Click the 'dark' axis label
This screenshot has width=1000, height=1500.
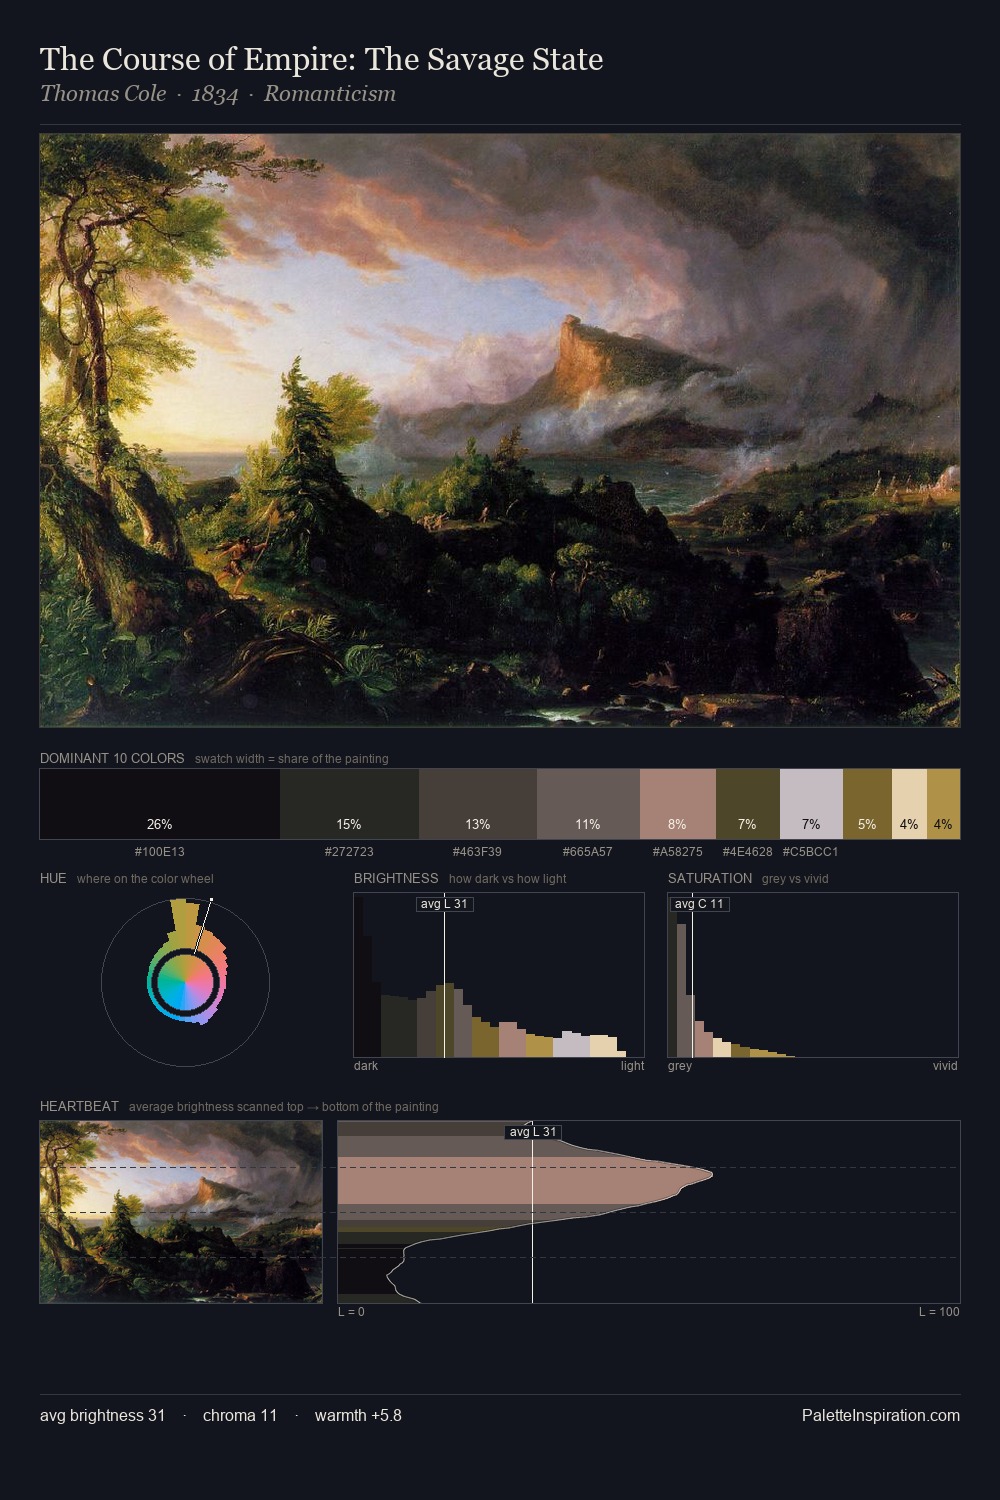366,1066
